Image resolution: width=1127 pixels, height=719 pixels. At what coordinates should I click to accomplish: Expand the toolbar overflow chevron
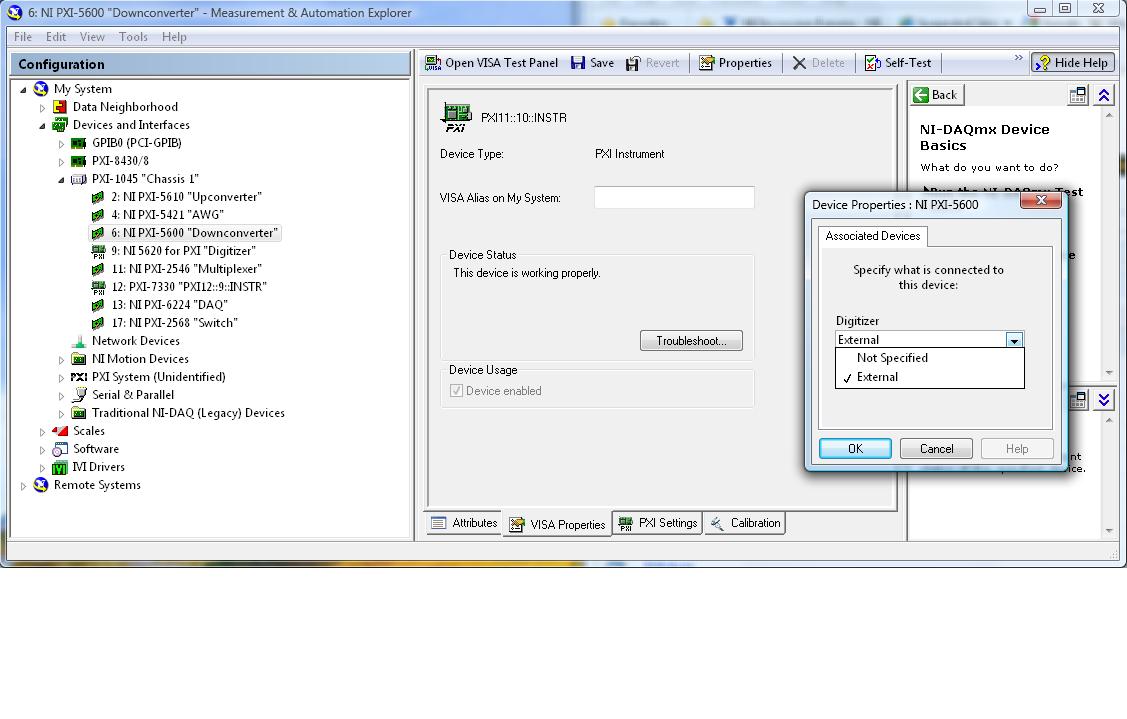(x=1018, y=58)
